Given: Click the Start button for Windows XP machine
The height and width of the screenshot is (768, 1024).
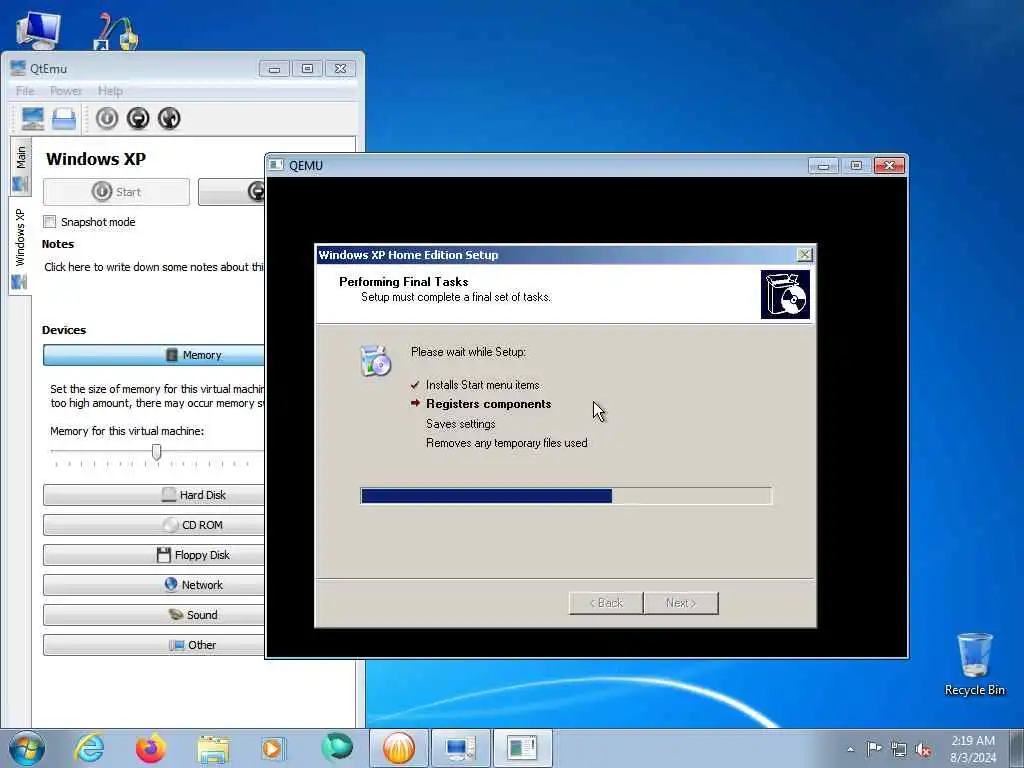Looking at the screenshot, I should tap(116, 192).
